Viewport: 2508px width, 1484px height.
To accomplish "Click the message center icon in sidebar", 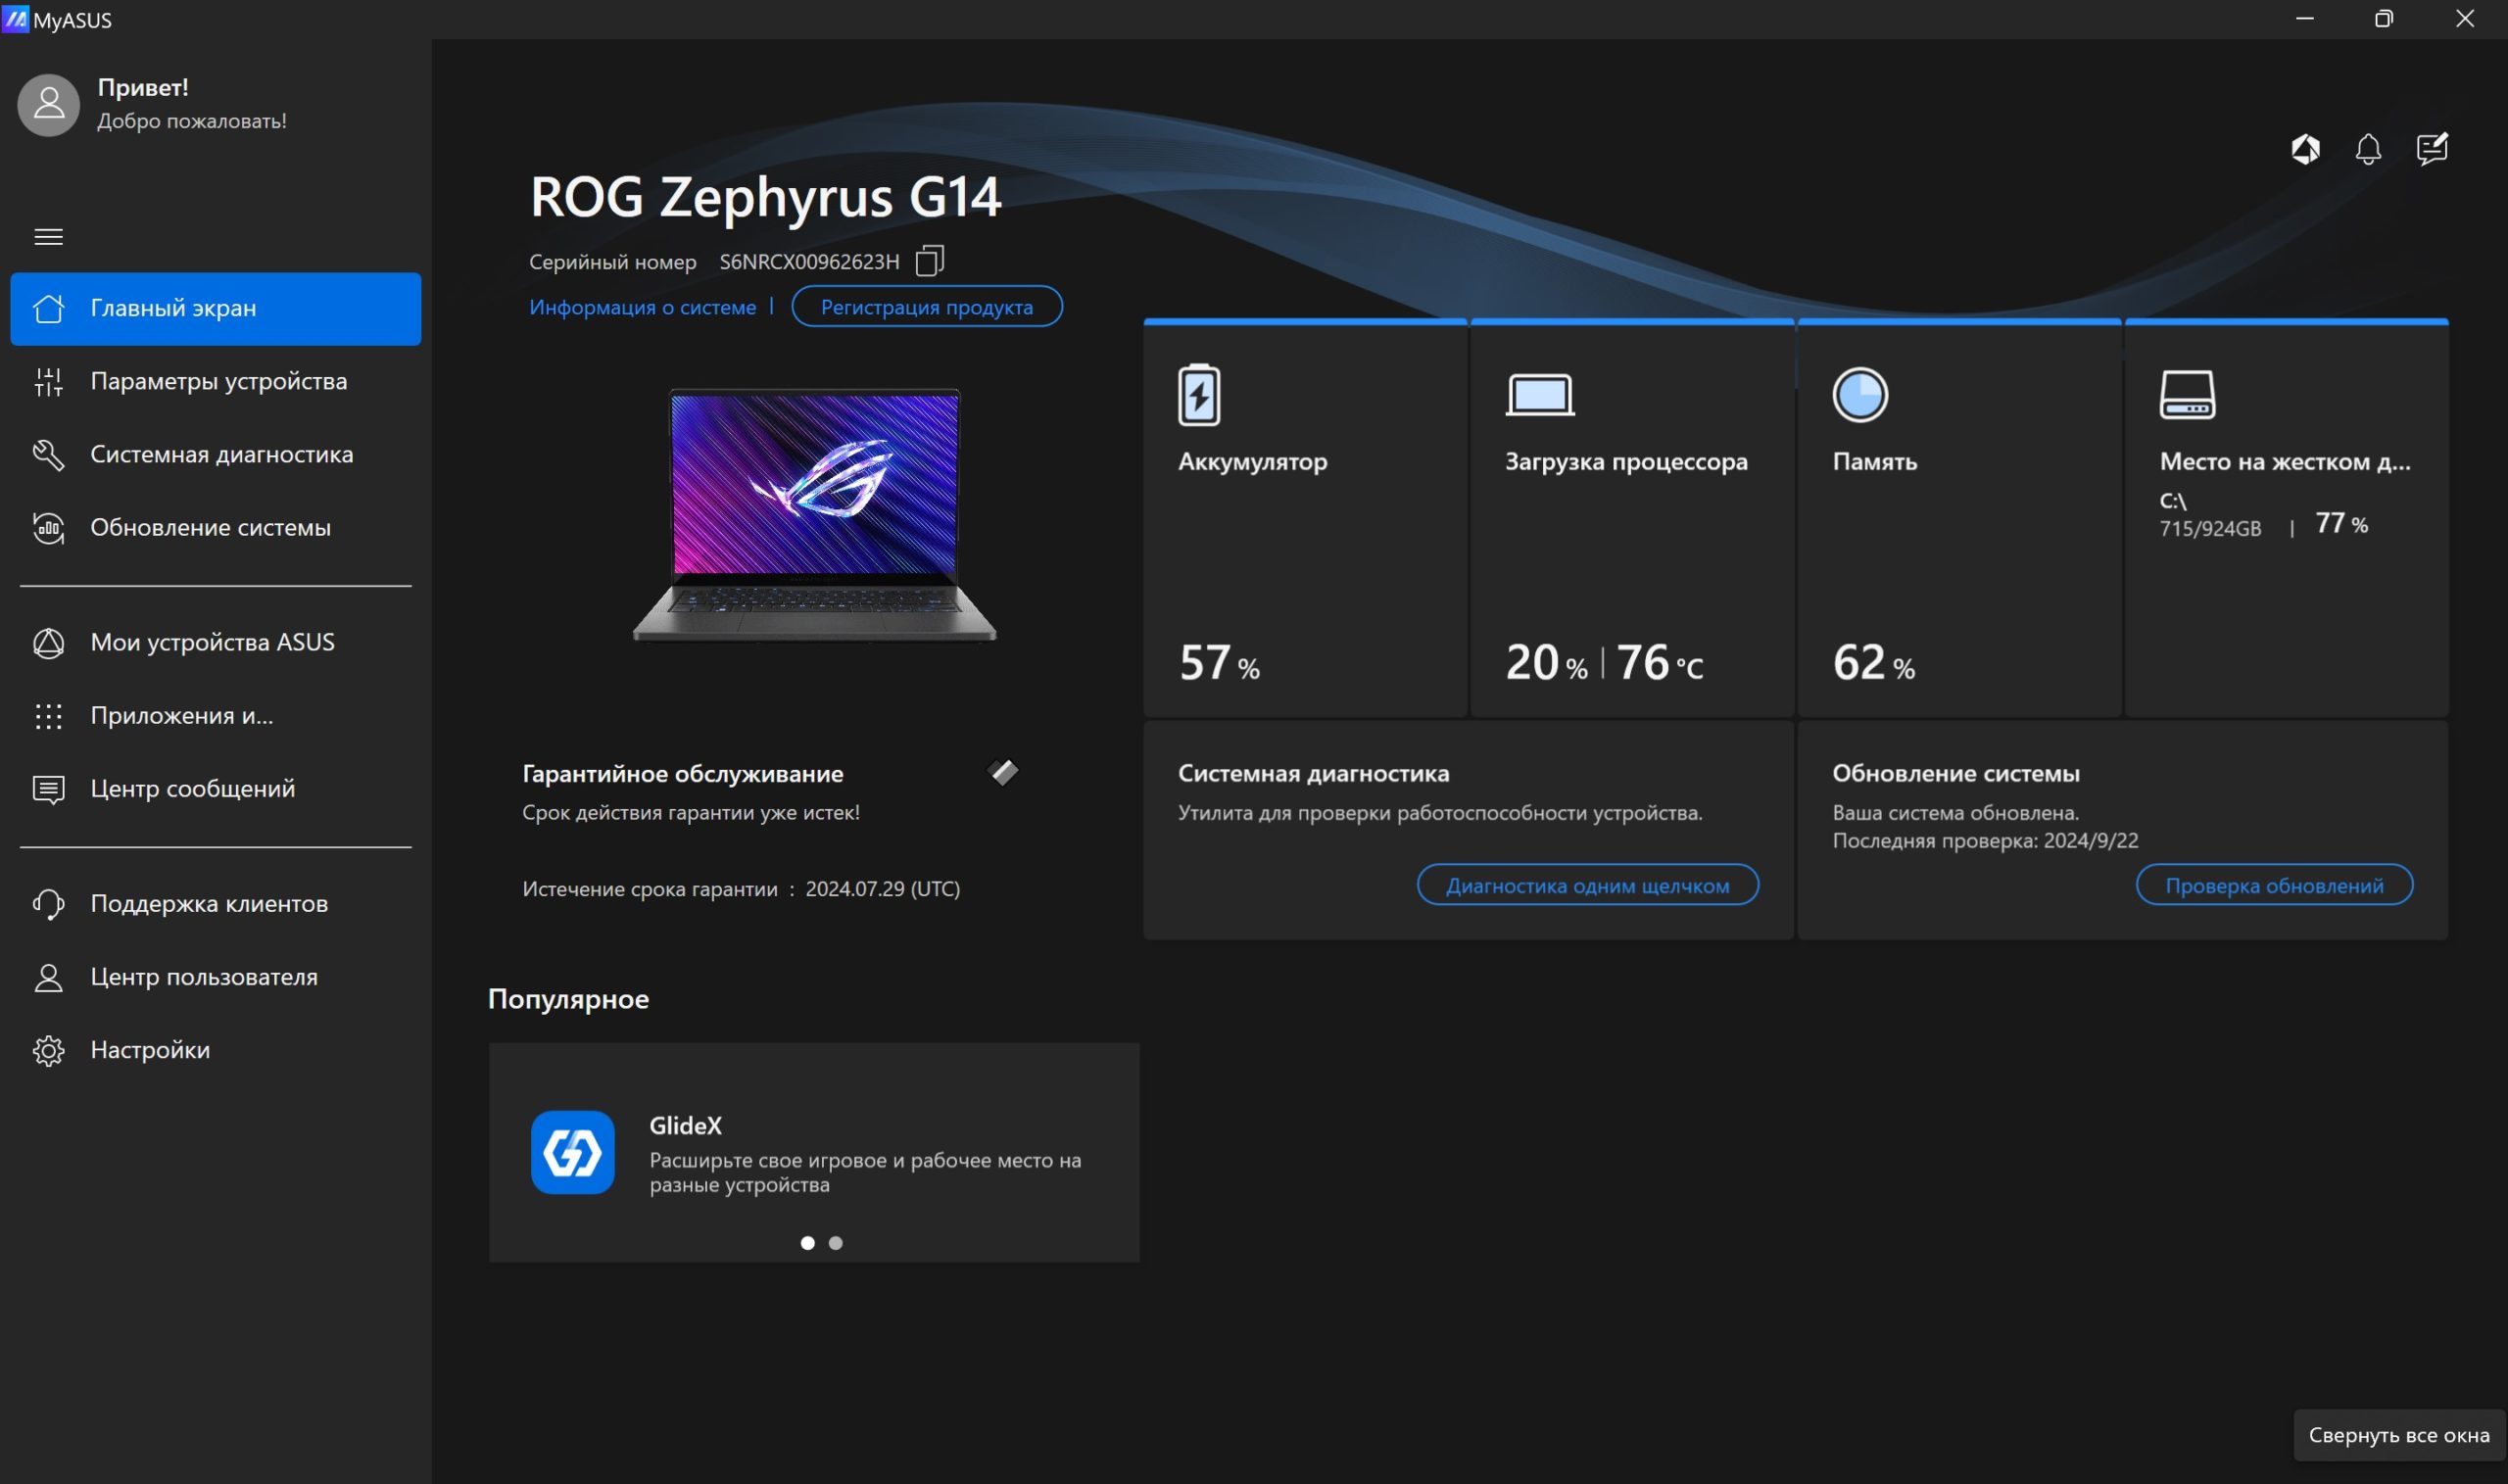I will [48, 789].
